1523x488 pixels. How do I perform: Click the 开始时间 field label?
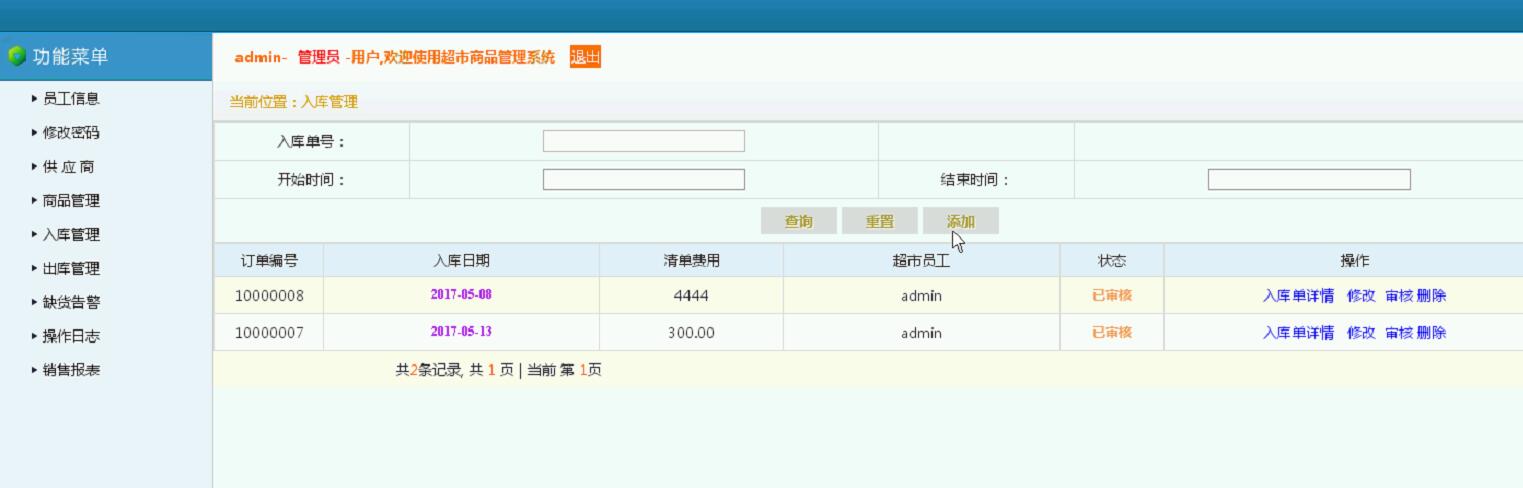point(311,180)
